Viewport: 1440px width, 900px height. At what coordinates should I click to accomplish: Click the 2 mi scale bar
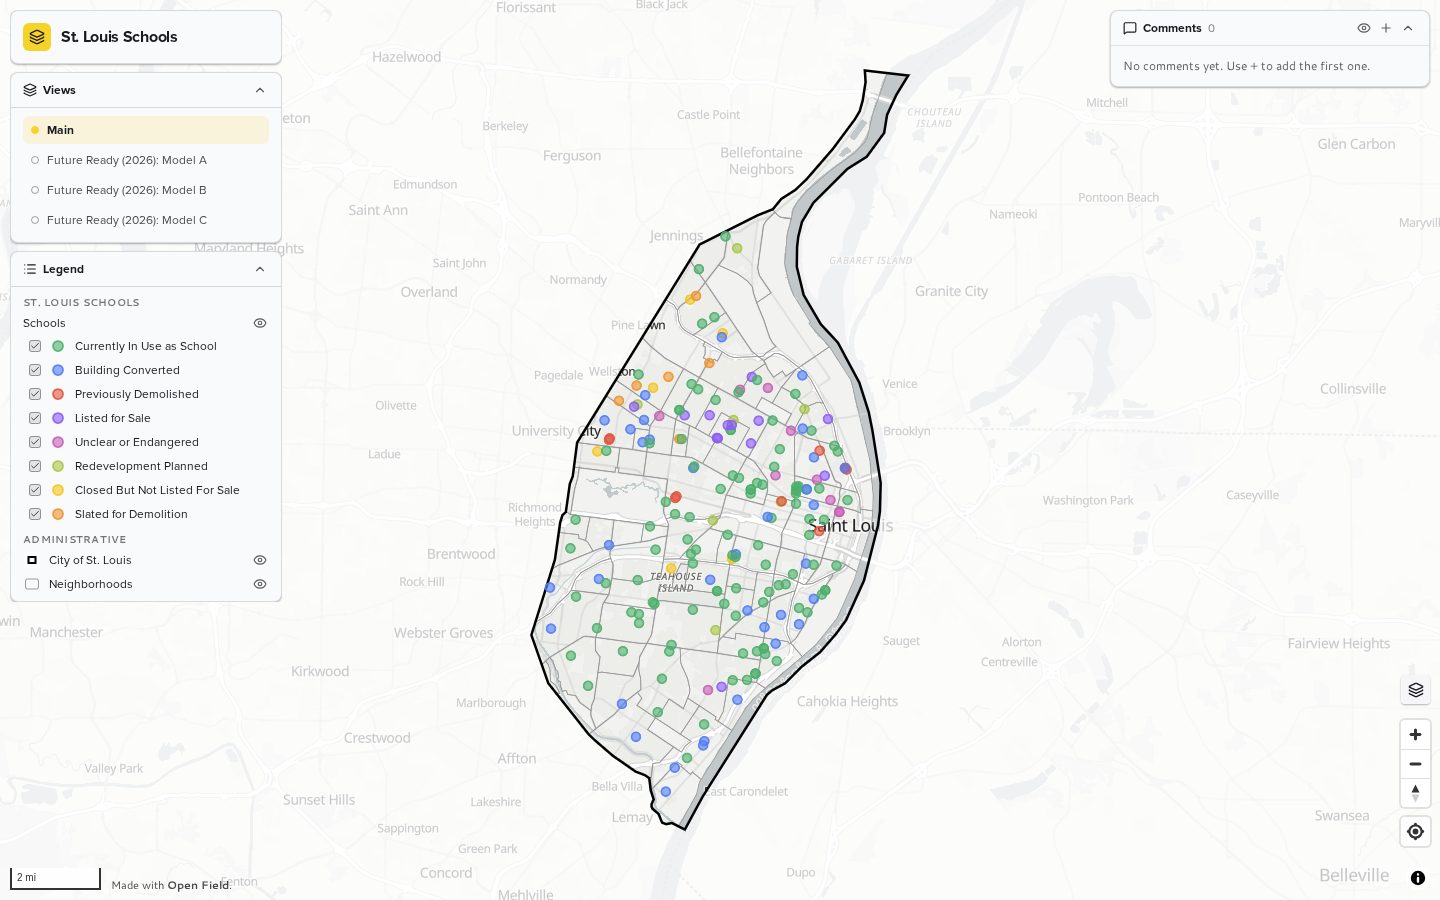click(55, 878)
